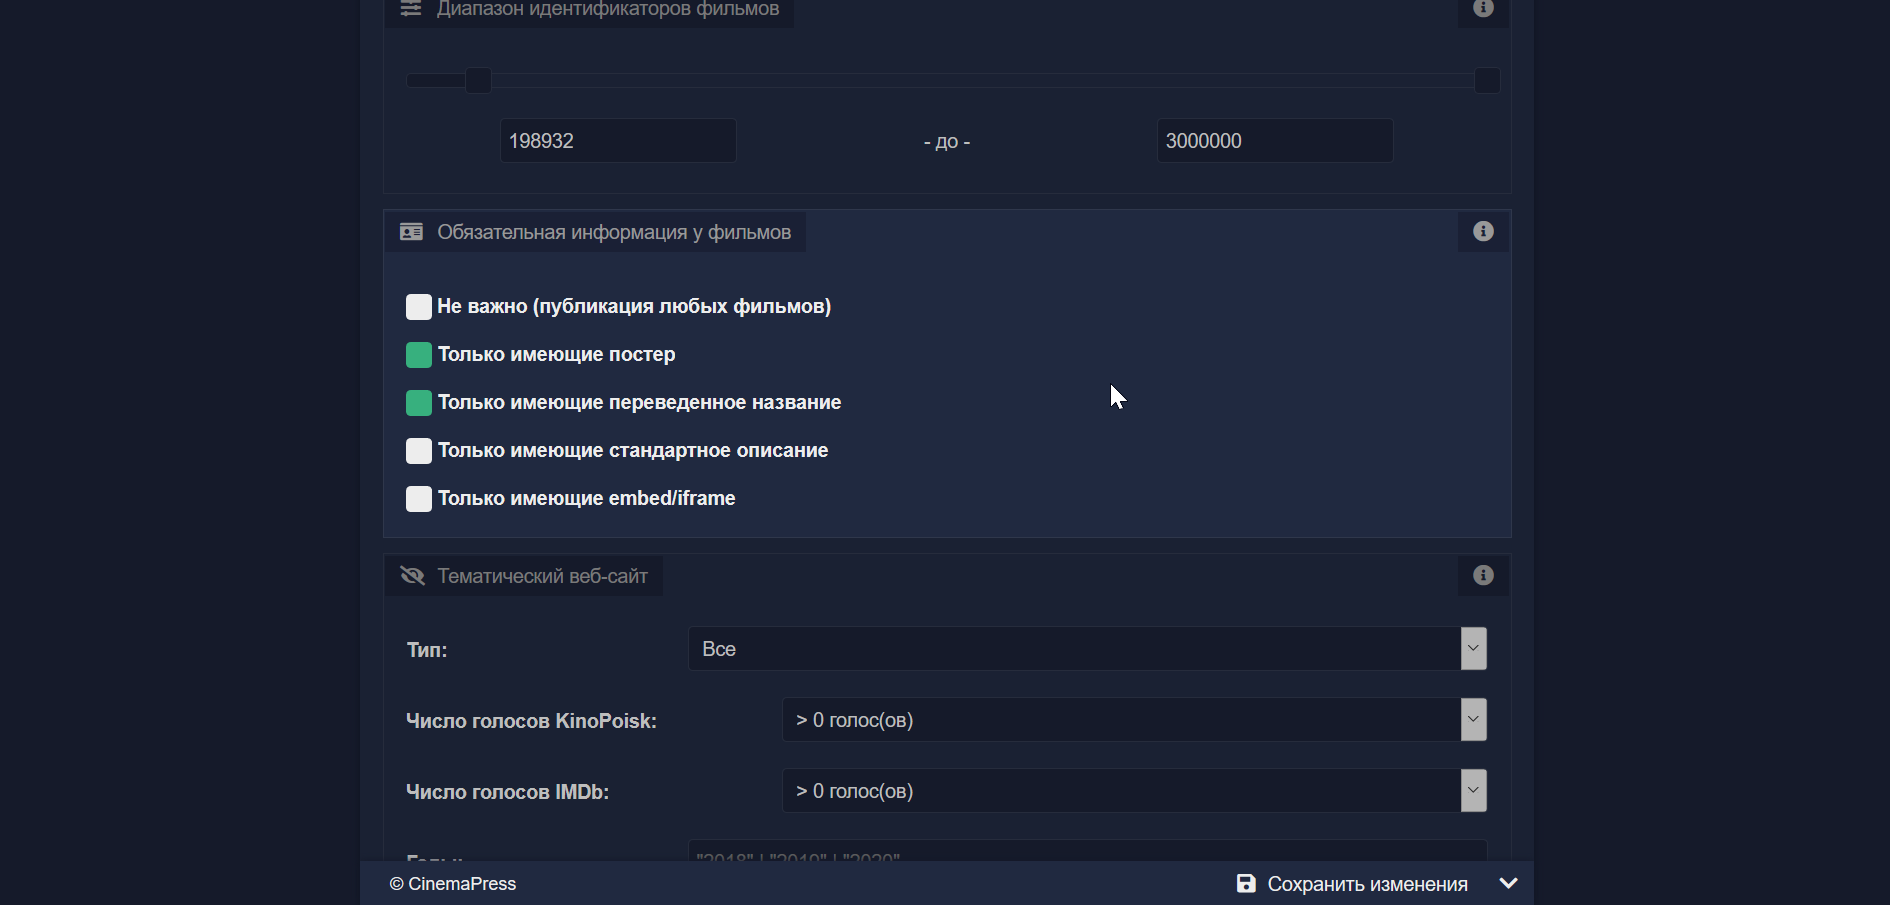Click info icon for thematic website section
The height and width of the screenshot is (905, 1890).
(1483, 576)
